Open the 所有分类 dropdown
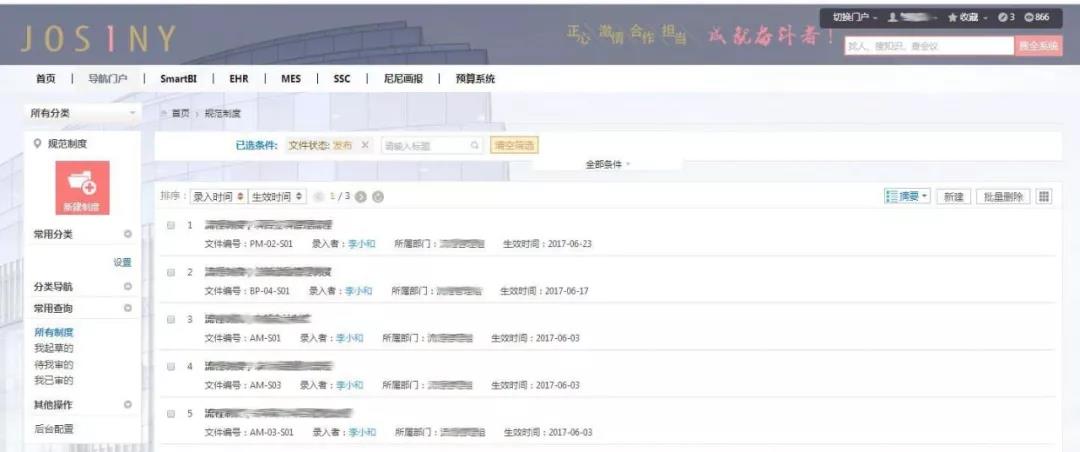This screenshot has height=452, width=1080. [83, 113]
